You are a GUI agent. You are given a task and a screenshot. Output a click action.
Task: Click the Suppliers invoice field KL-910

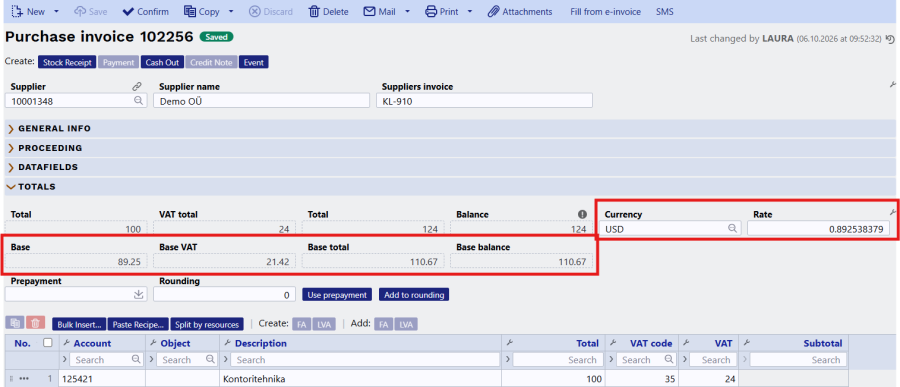(484, 100)
